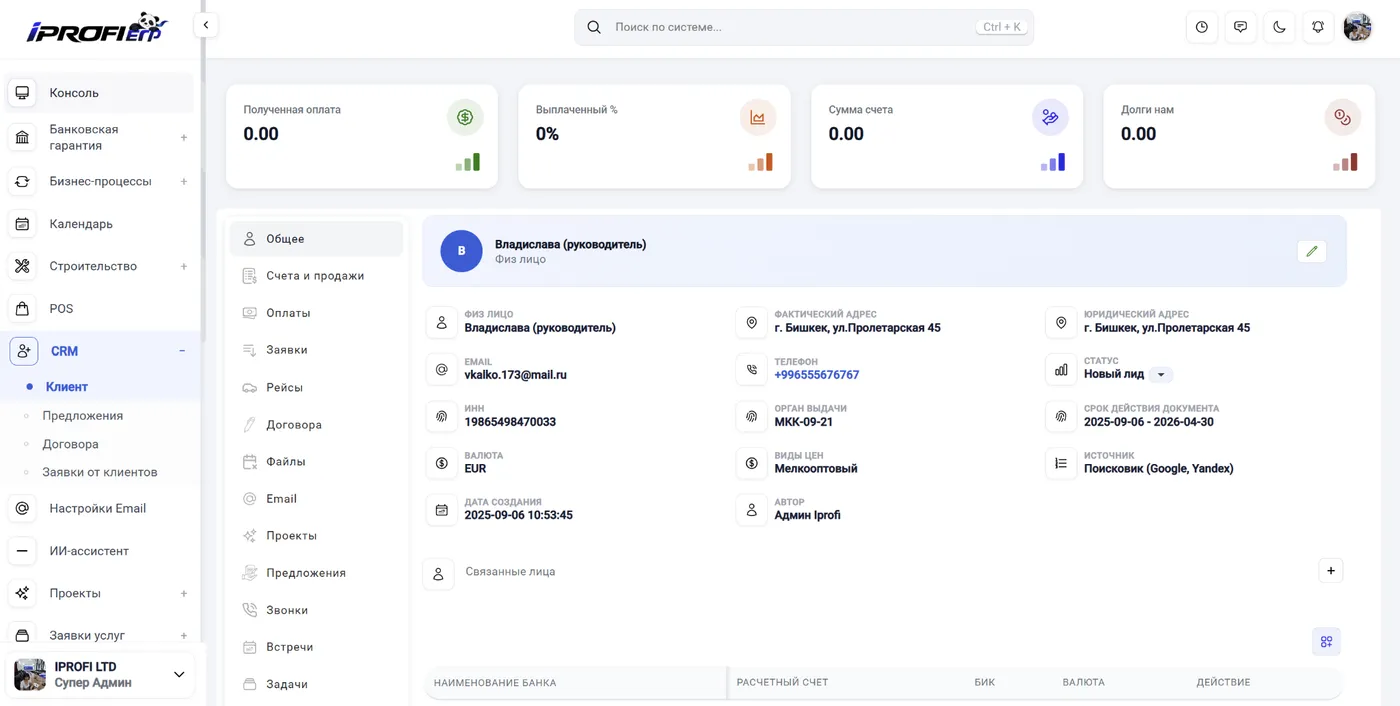Screen dimensions: 1400x706
Task: Select Клиент under CRM
Action: point(67,387)
